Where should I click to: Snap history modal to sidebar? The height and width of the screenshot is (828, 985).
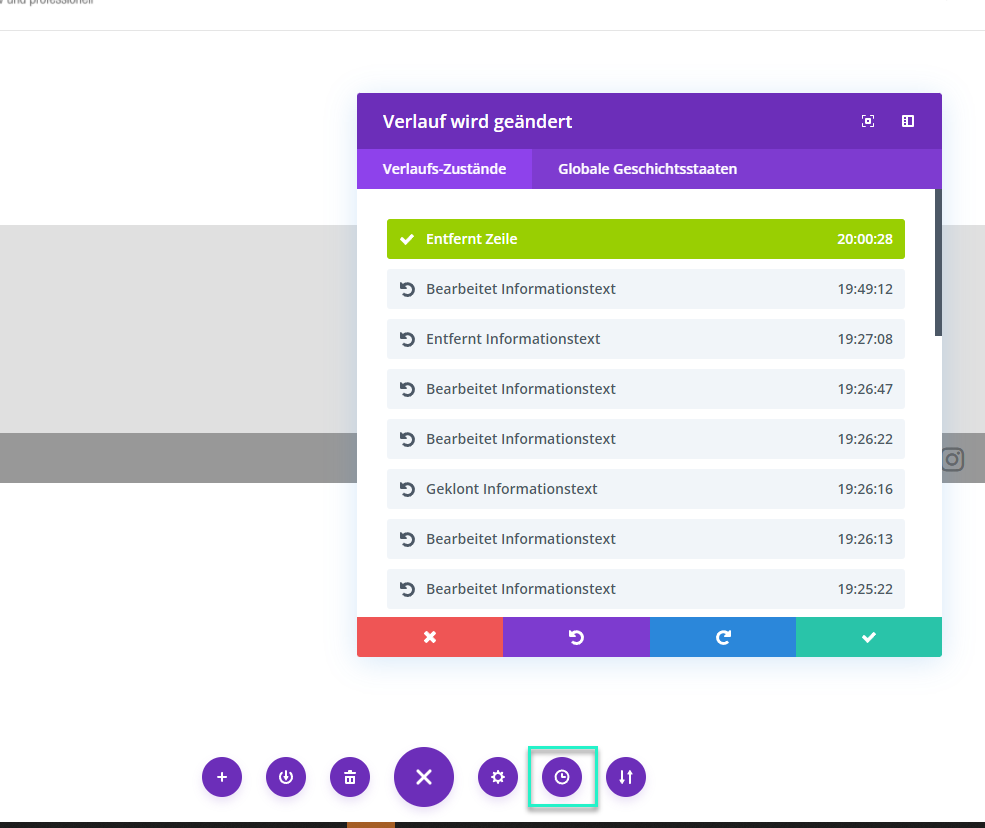(908, 121)
